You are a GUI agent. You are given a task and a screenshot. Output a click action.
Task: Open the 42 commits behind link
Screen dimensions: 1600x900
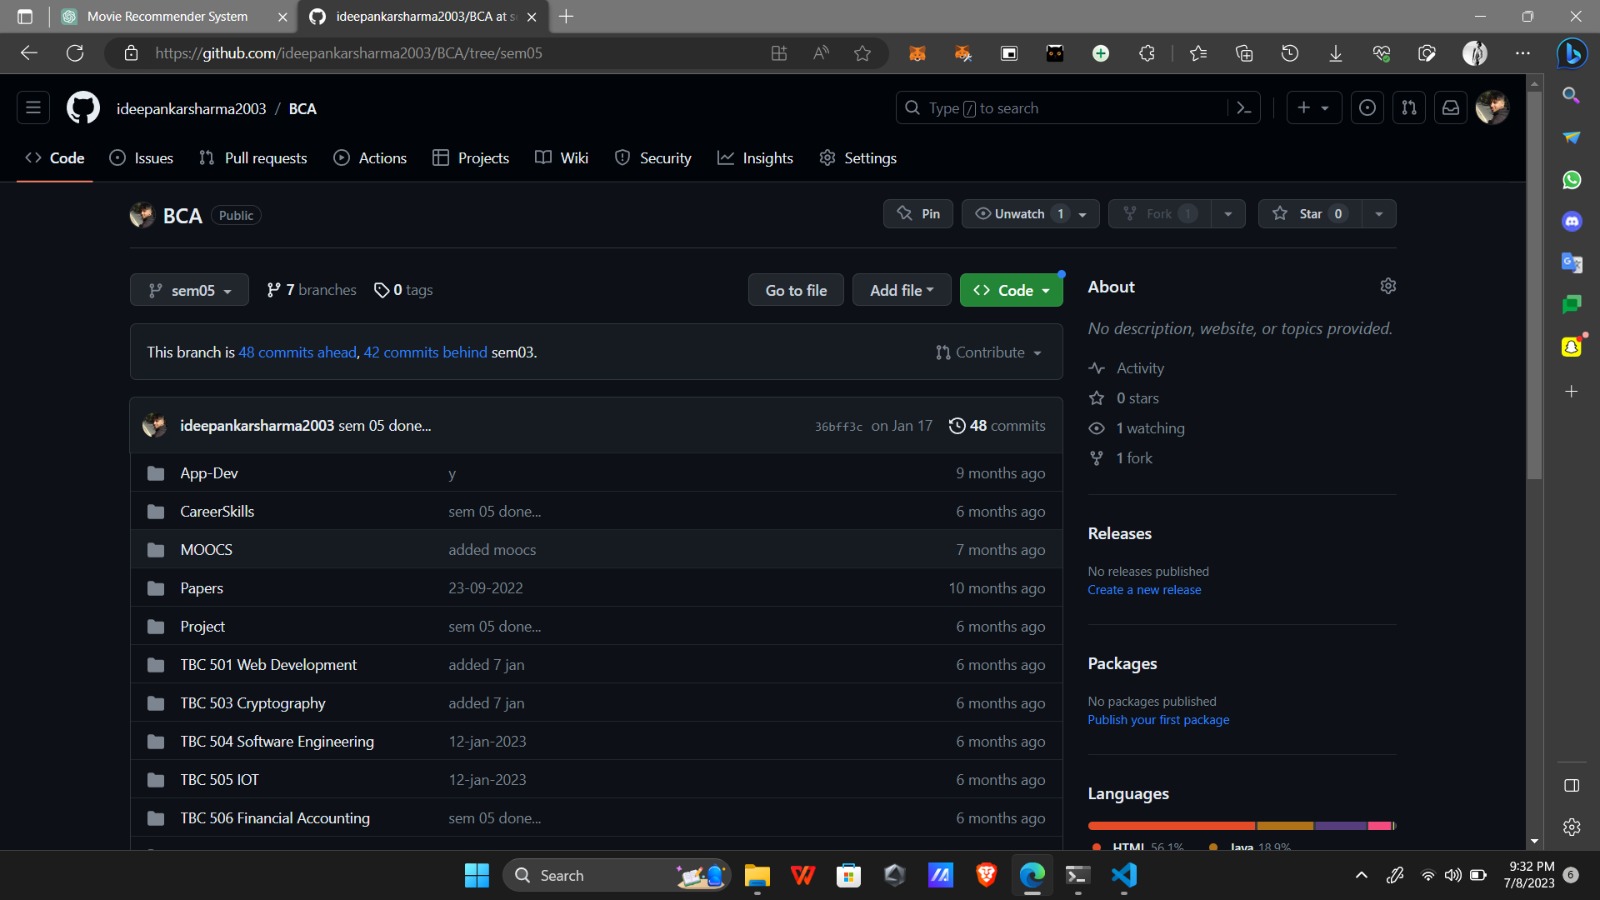425,352
